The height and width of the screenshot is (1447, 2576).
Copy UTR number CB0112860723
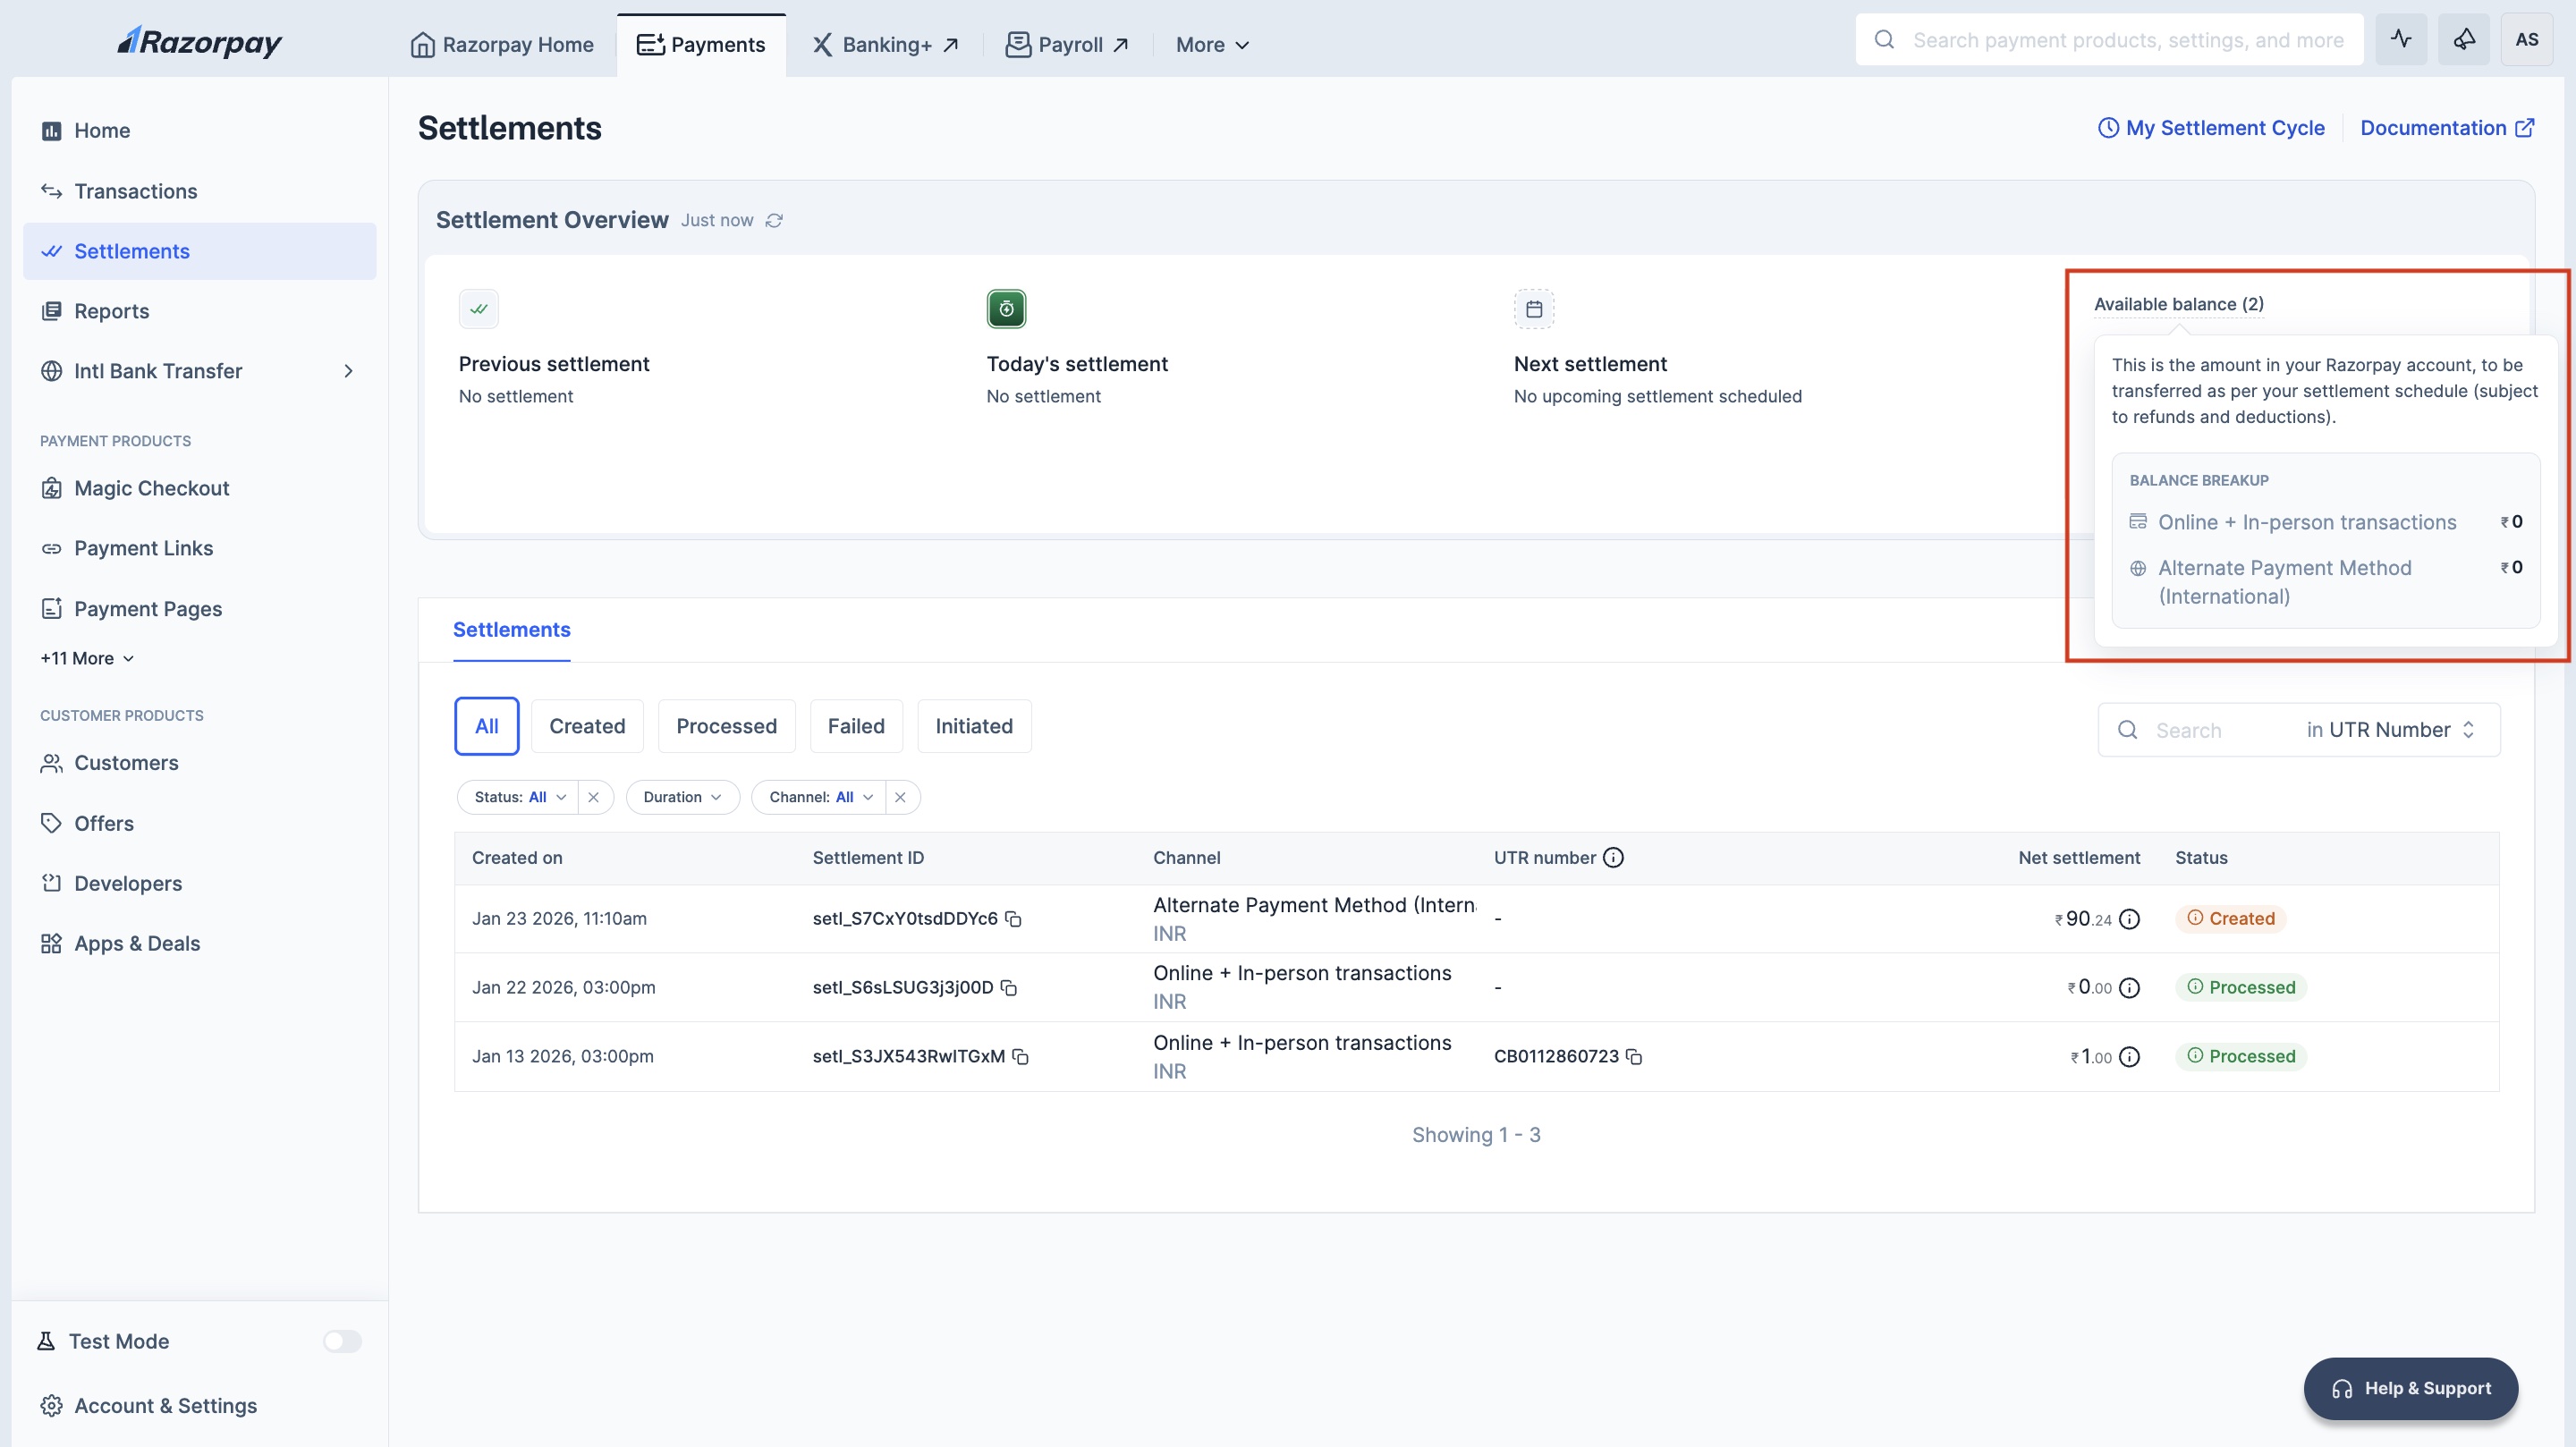(1634, 1056)
